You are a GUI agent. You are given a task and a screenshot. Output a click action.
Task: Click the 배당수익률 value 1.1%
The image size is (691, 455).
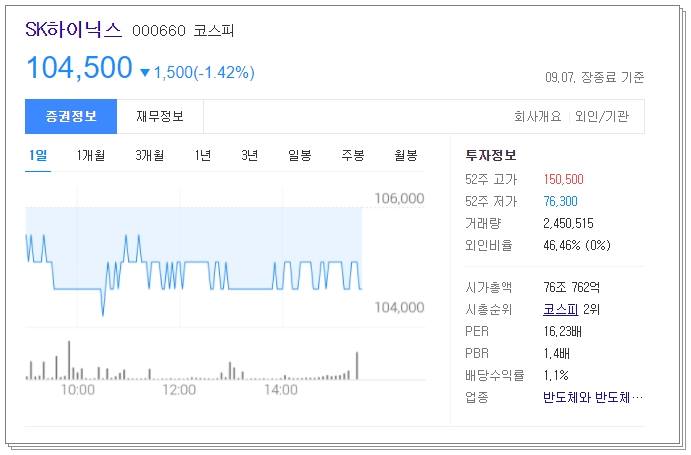556,375
